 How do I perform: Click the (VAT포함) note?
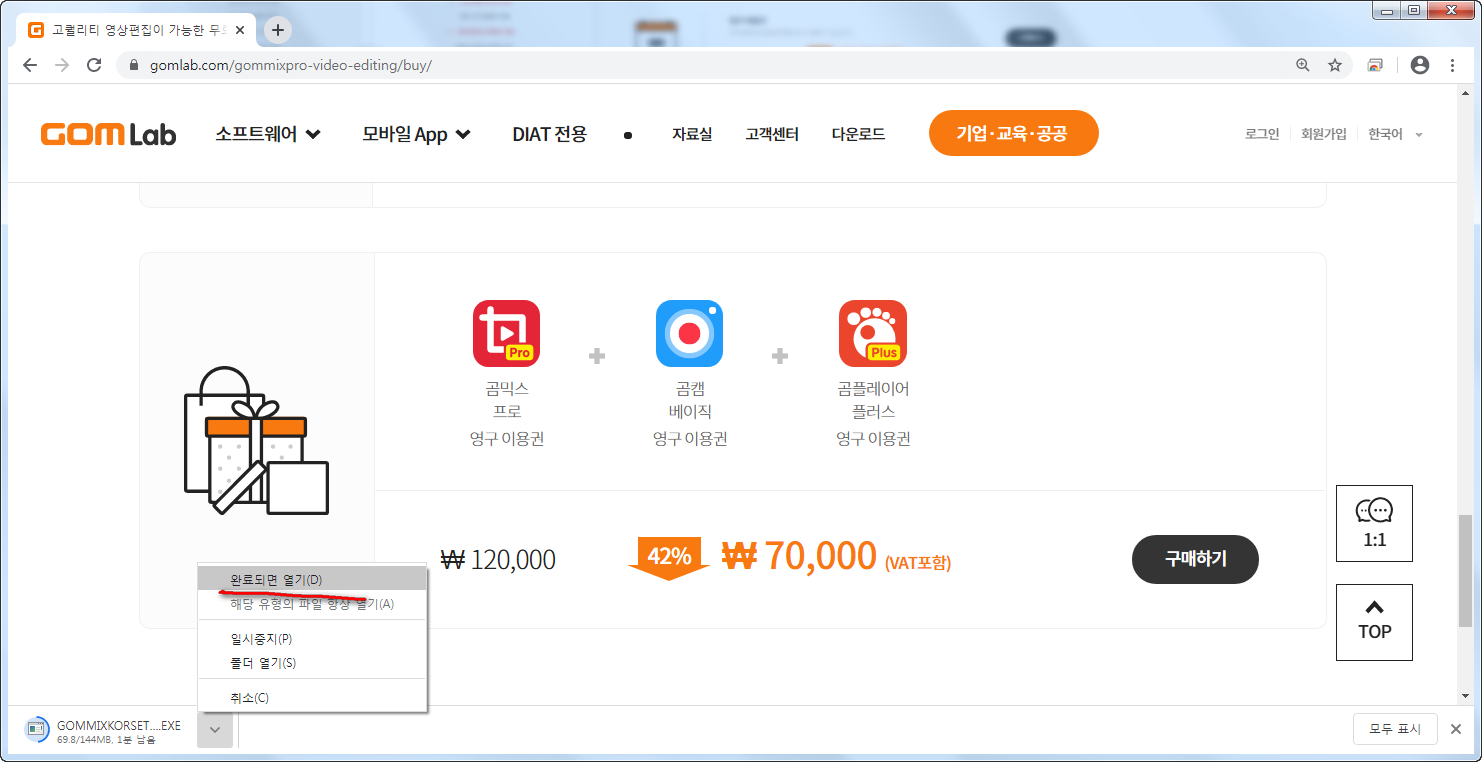pos(918,563)
